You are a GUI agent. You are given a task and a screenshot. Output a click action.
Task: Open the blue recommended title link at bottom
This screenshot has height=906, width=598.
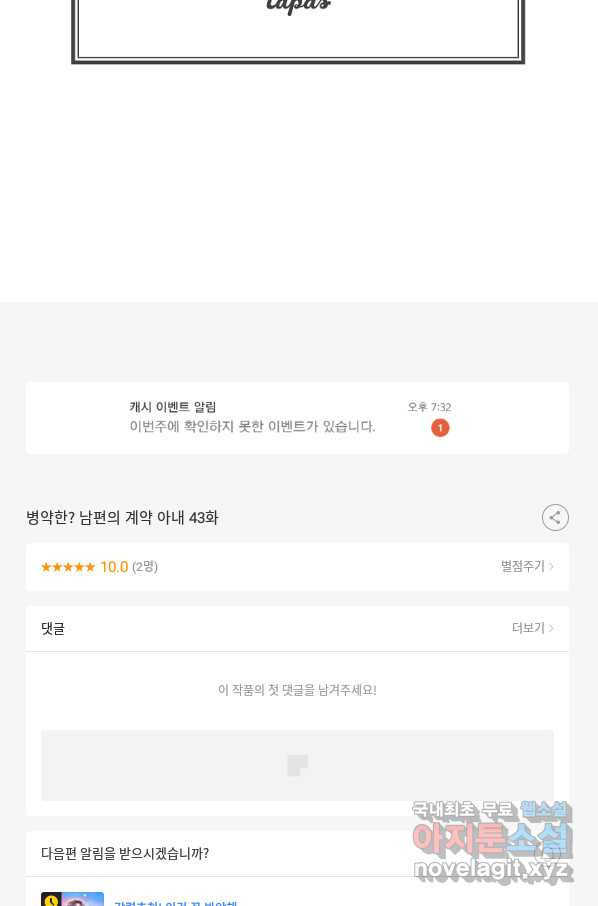(175, 903)
